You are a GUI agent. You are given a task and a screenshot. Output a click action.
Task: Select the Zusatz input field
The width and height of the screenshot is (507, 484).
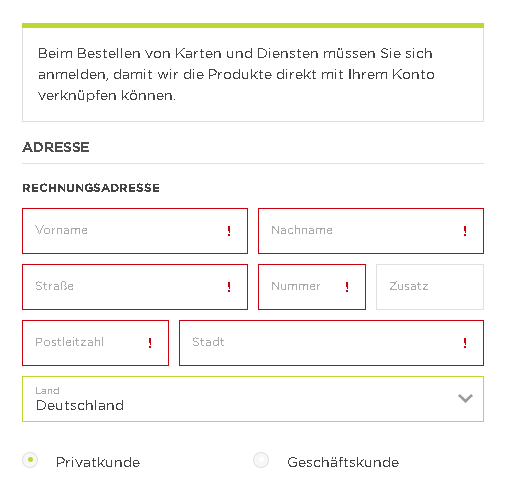[x=430, y=287]
